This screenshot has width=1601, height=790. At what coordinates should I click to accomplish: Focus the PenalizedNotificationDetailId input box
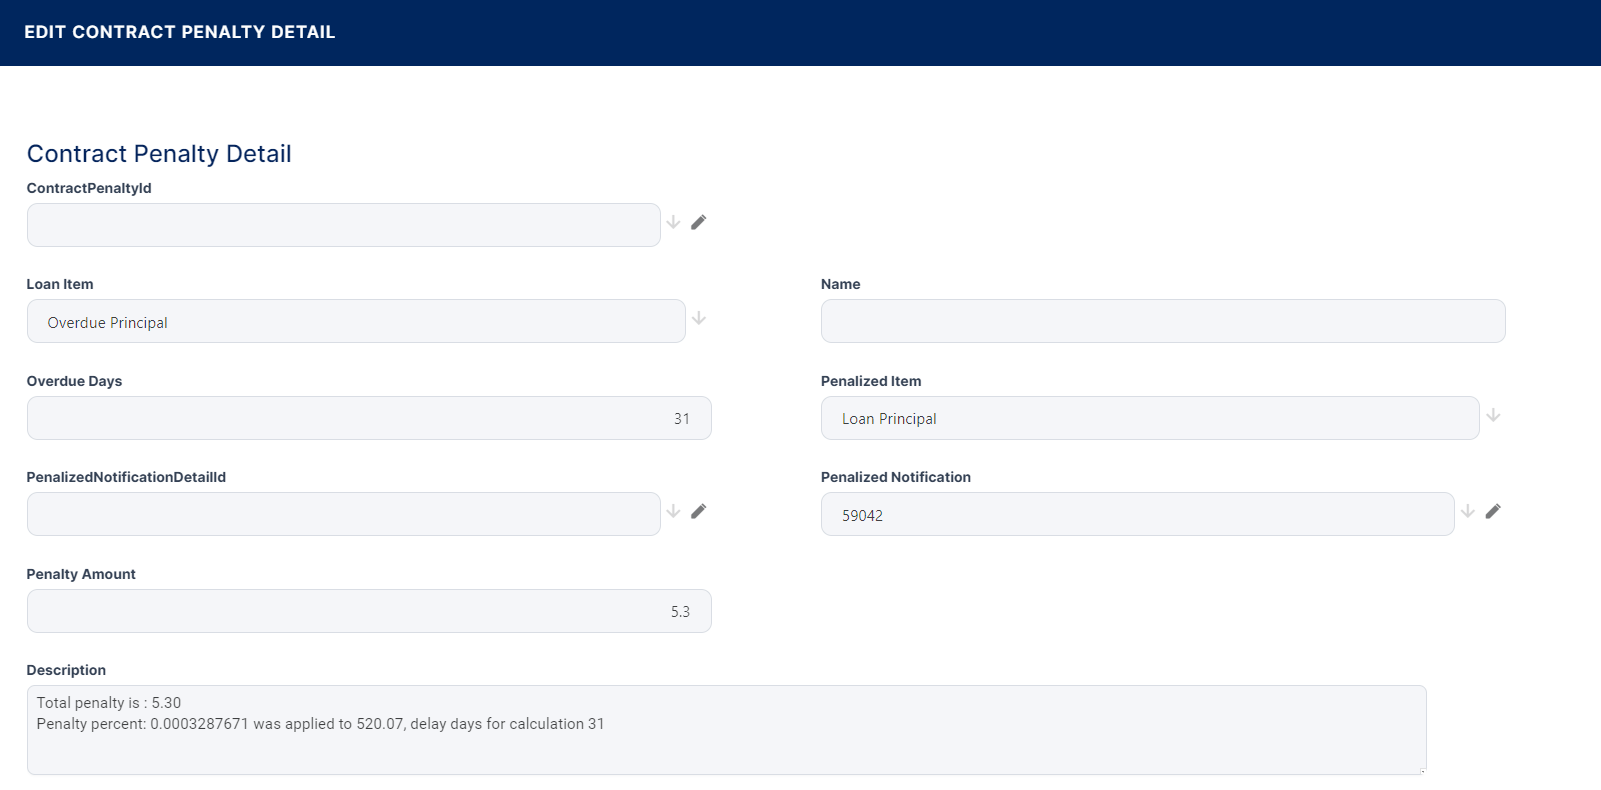coord(343,514)
